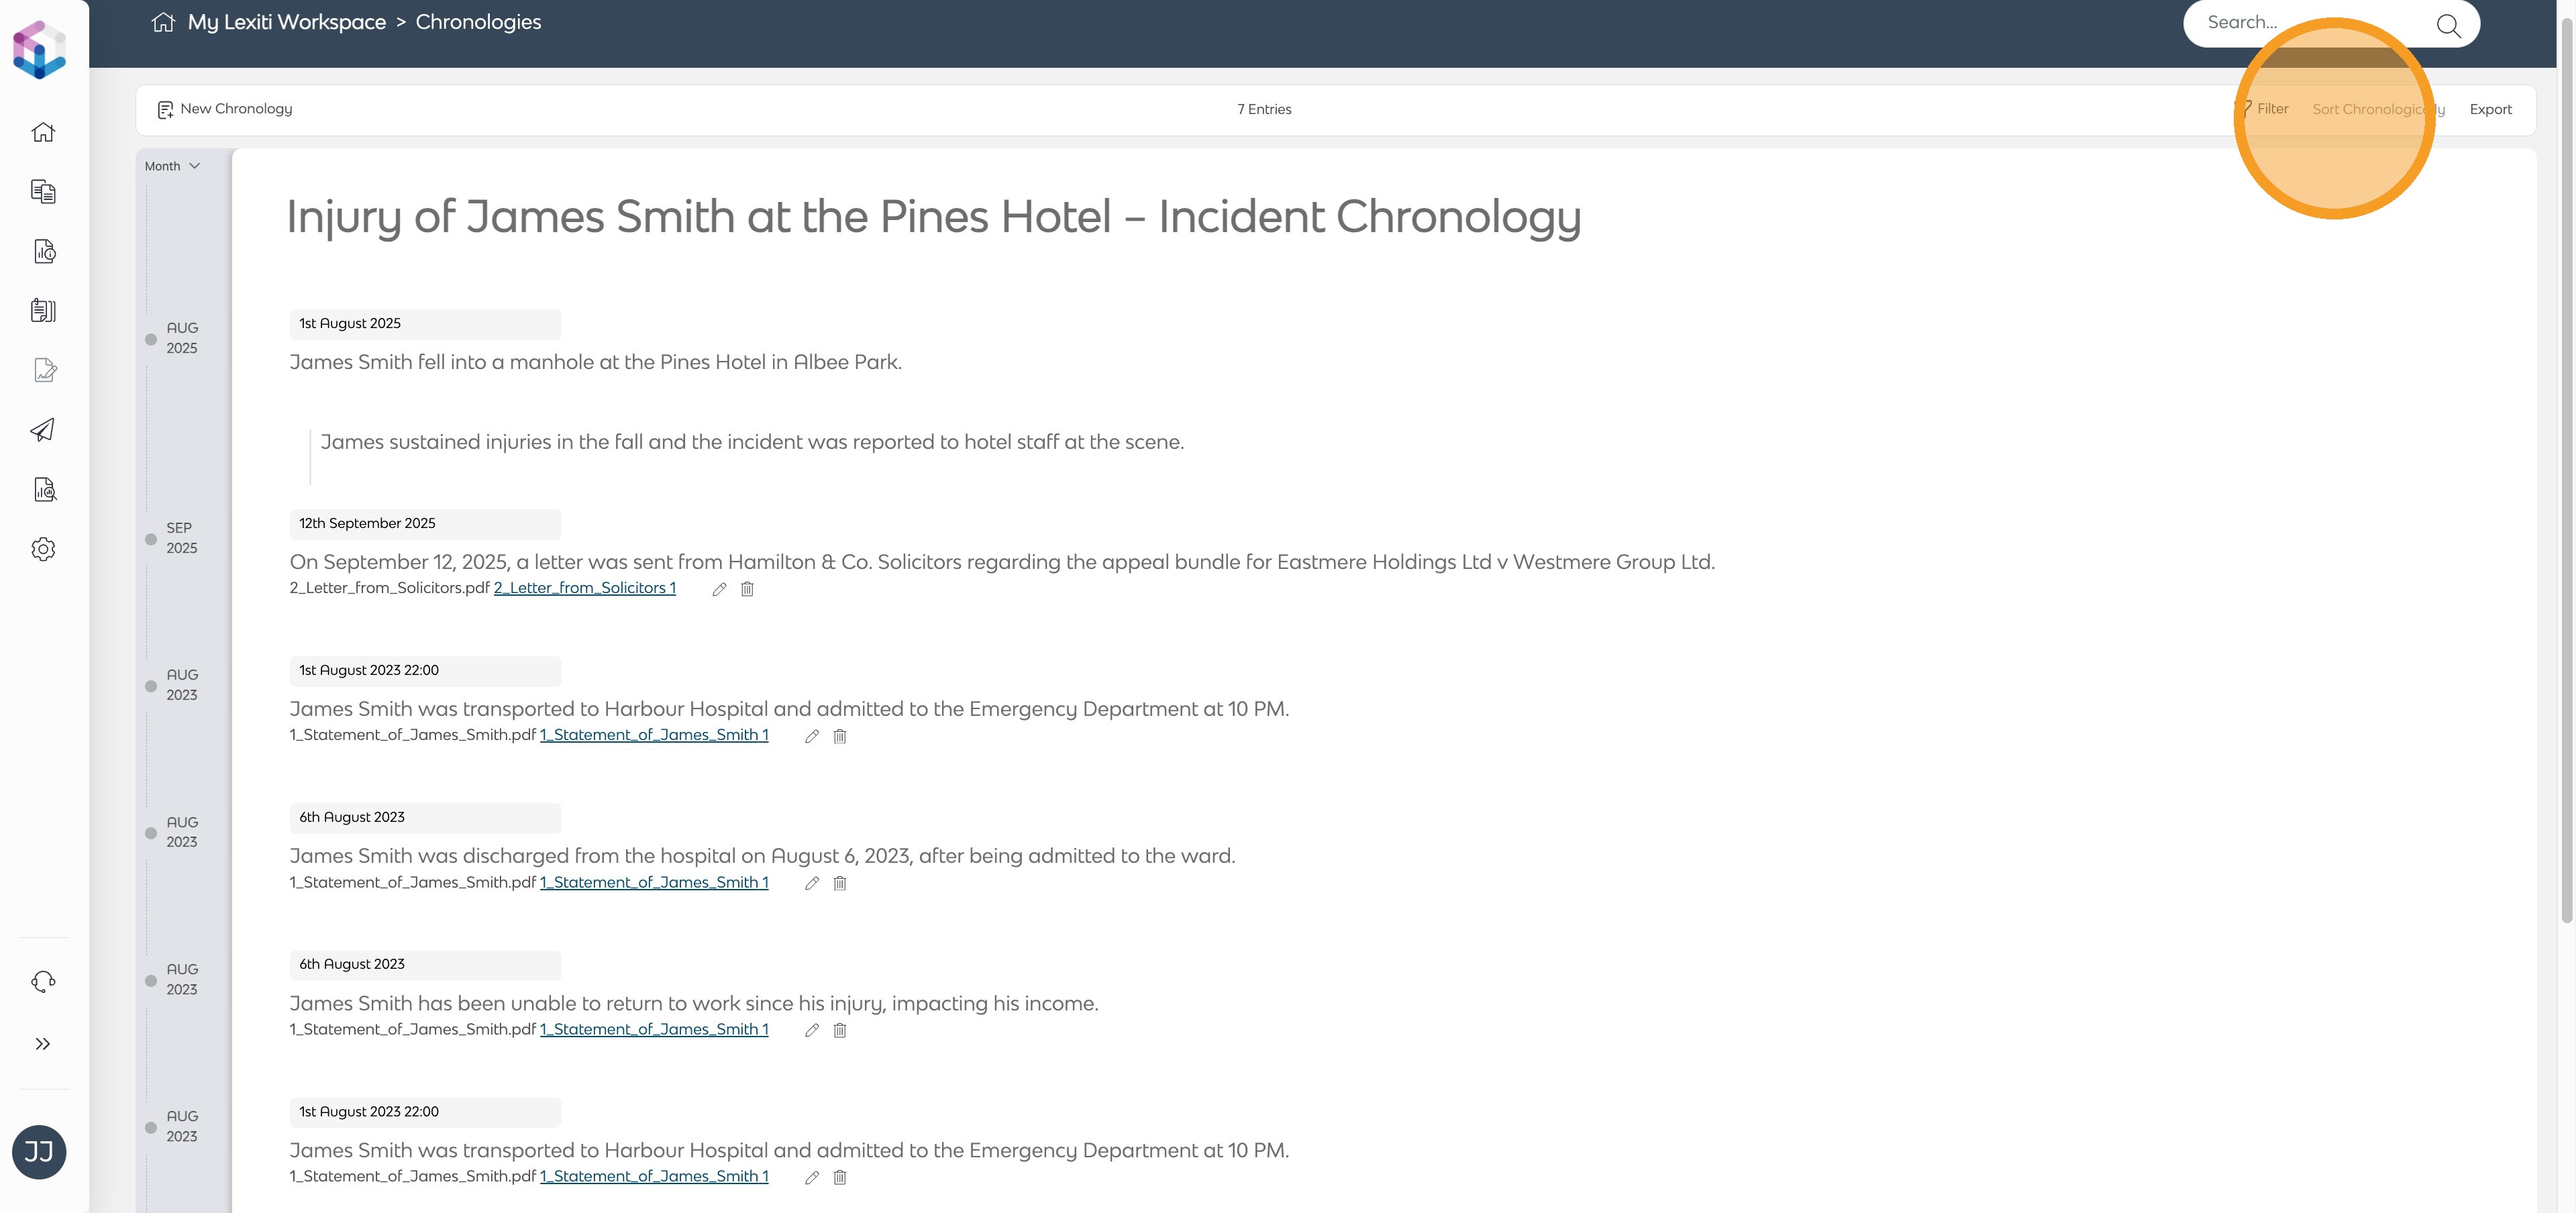This screenshot has width=2576, height=1213.
Task: Click the SEP 2025 timeline marker
Action: [x=152, y=539]
